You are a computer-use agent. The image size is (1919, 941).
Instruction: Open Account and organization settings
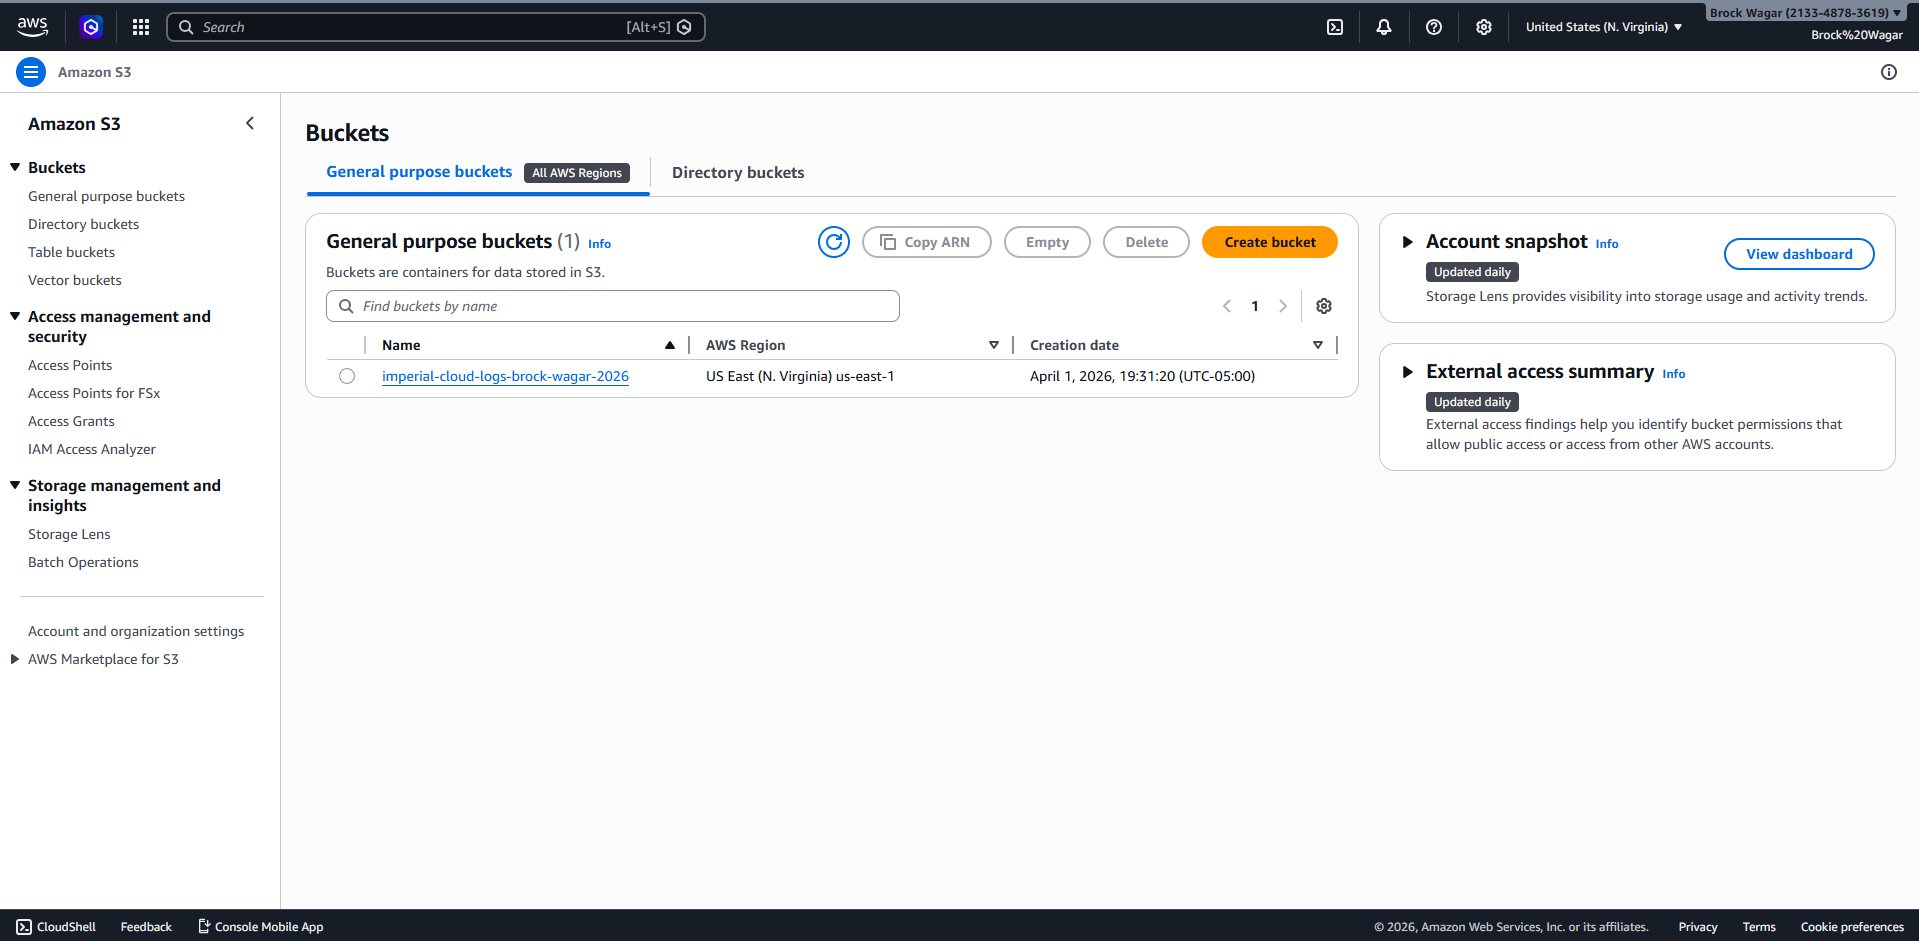click(136, 631)
